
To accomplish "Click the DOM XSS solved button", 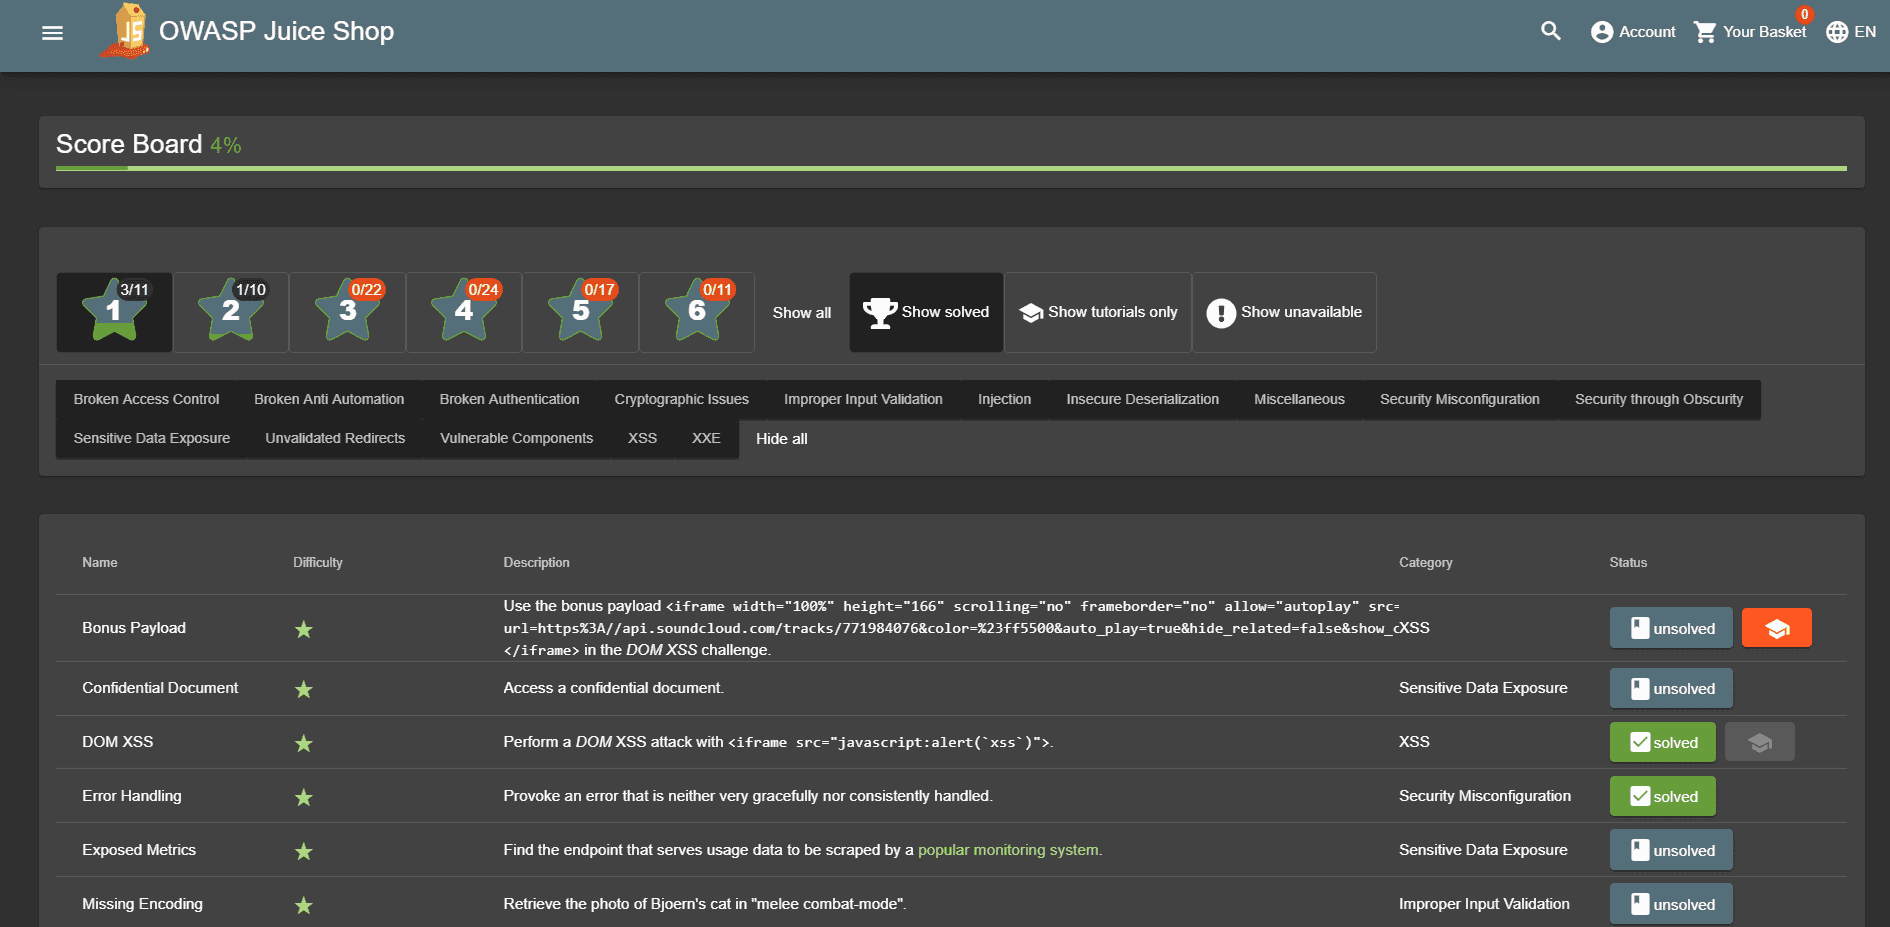I will pyautogui.click(x=1662, y=742).
